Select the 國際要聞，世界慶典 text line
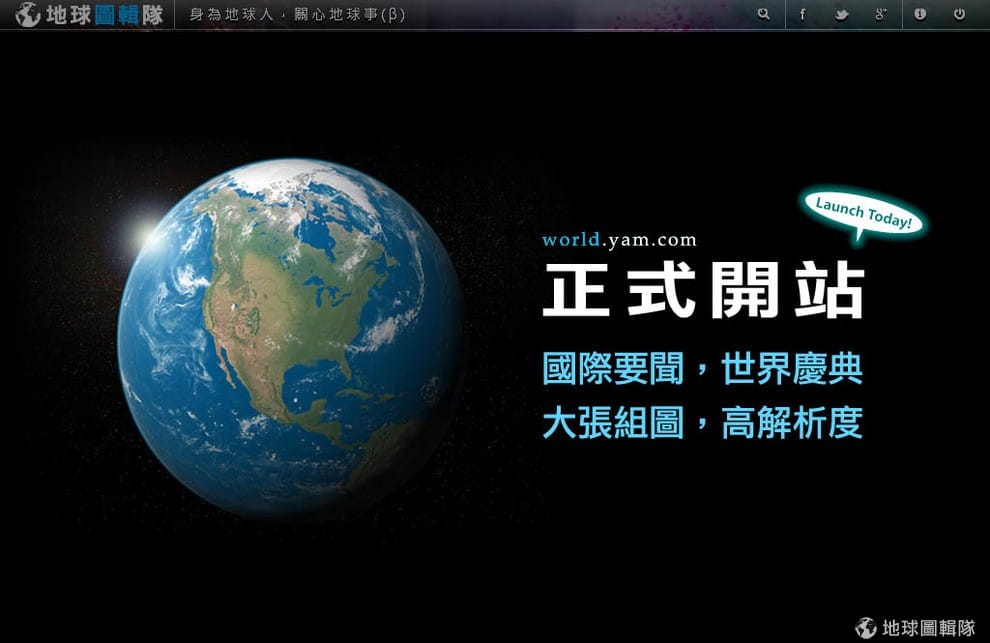The image size is (990, 643). point(702,369)
